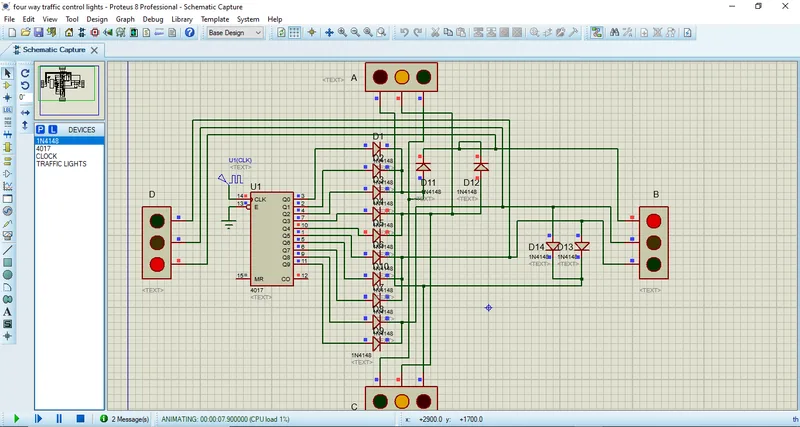Screen dimensions: 800x427
Task: Switch to the Schematic Capture tab
Action: tap(48, 50)
